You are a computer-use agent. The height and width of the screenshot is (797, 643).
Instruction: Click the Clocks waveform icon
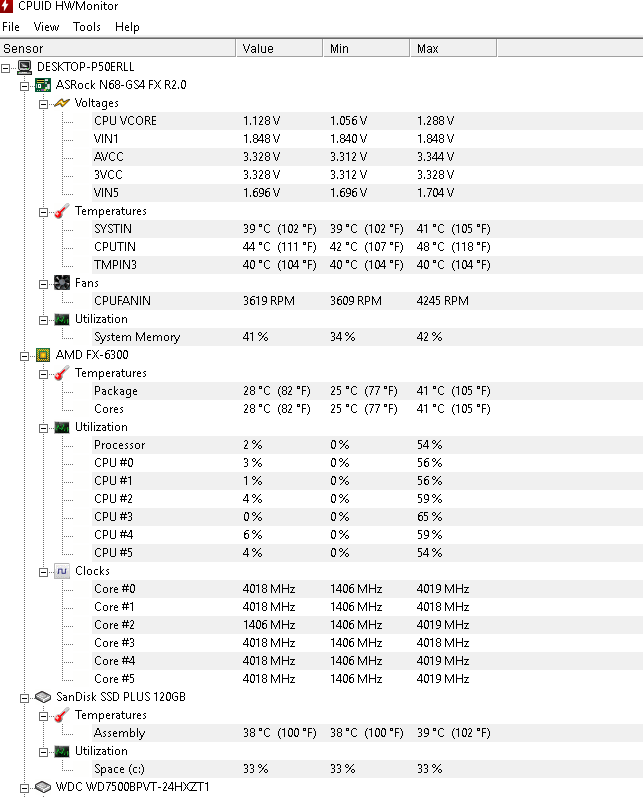(62, 571)
